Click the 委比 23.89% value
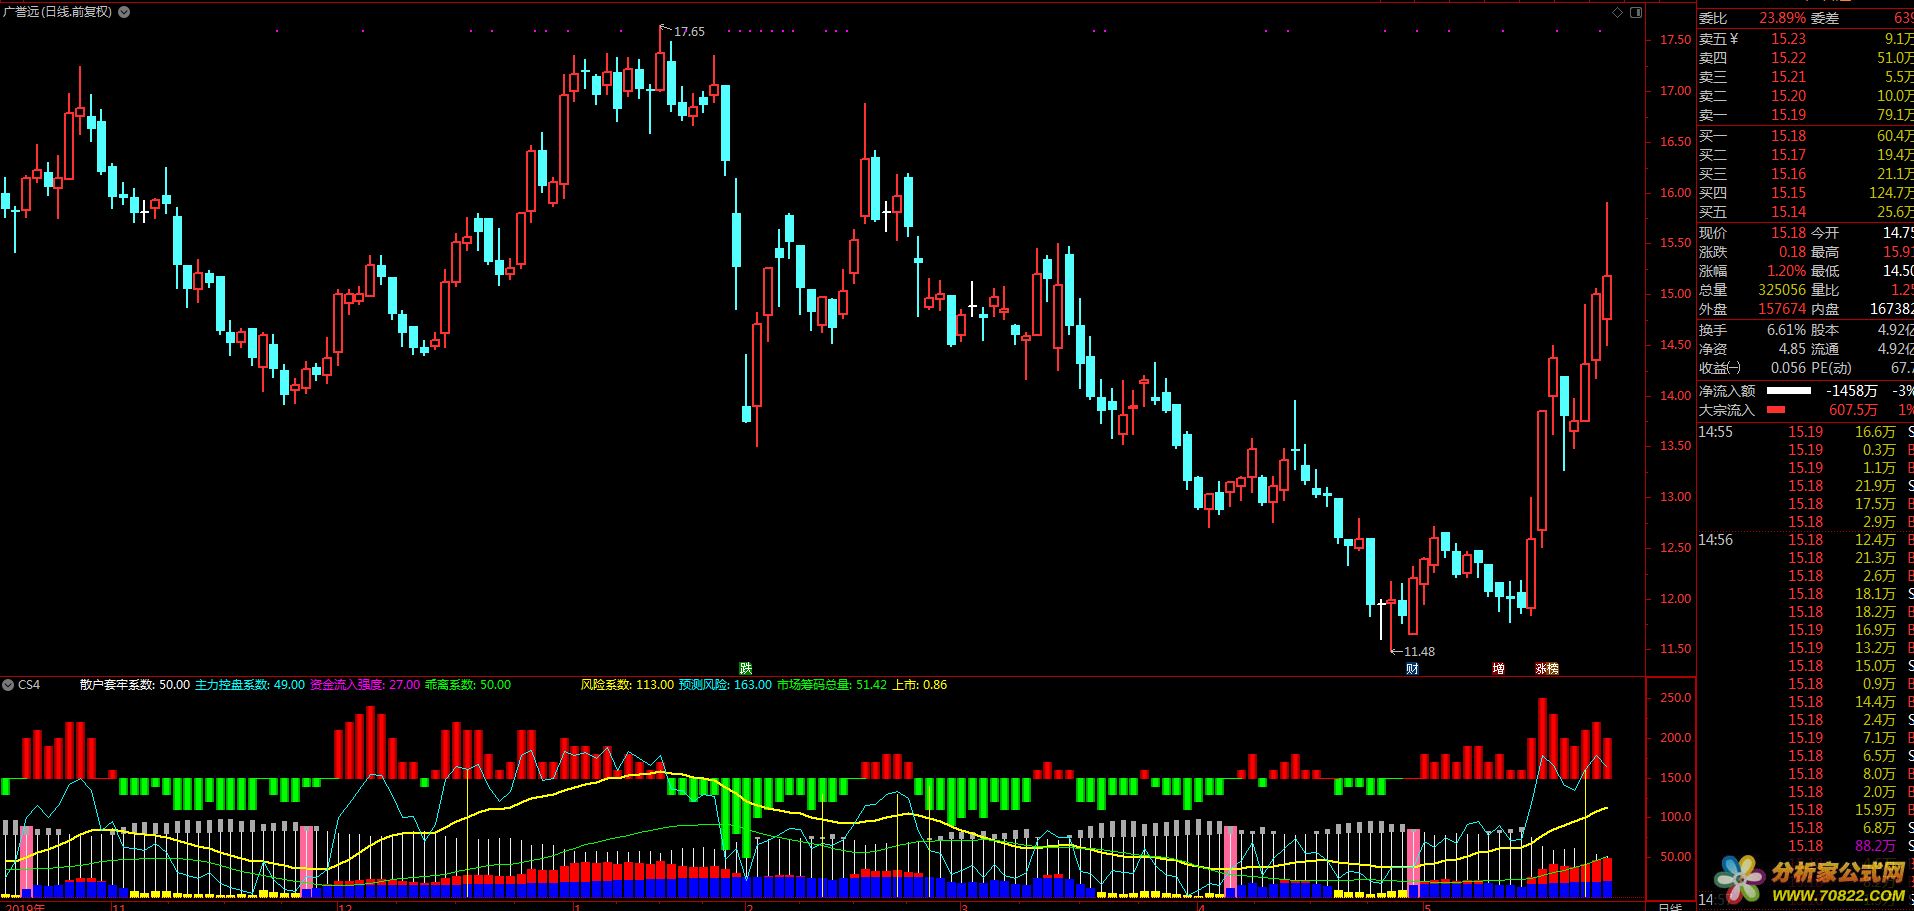The width and height of the screenshot is (1914, 911). pyautogui.click(x=1782, y=18)
